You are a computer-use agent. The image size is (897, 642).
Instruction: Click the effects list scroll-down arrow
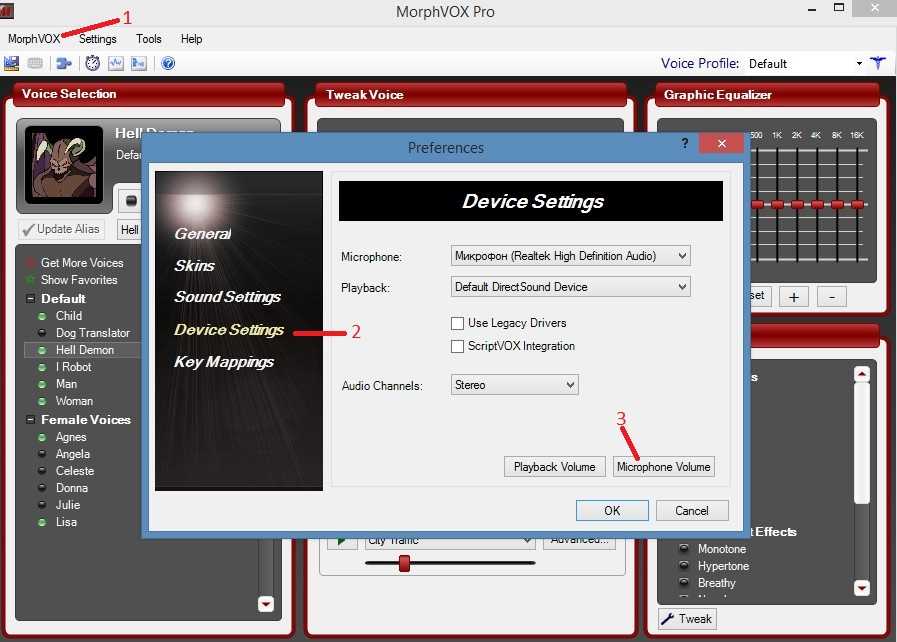pyautogui.click(x=862, y=588)
